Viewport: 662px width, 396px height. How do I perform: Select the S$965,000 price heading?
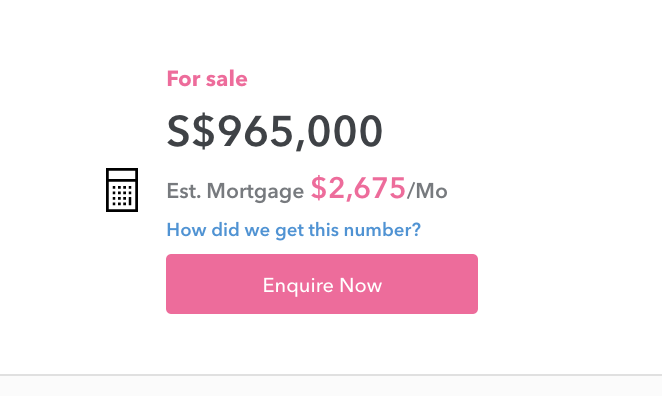[x=274, y=131]
